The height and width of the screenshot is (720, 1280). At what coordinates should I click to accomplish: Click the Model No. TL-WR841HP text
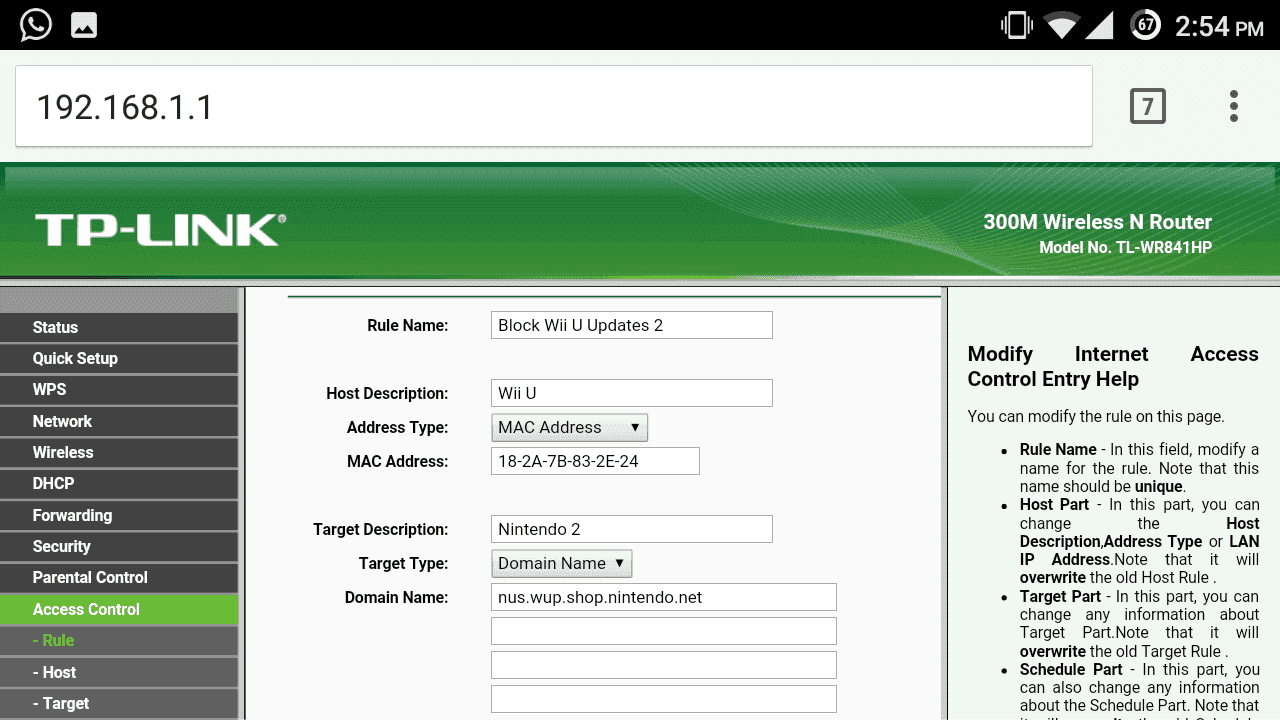1125,247
